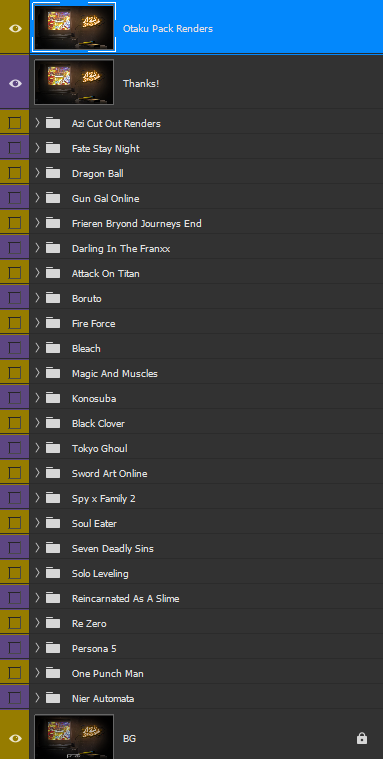Click the lock icon on BG layer

coord(361,738)
